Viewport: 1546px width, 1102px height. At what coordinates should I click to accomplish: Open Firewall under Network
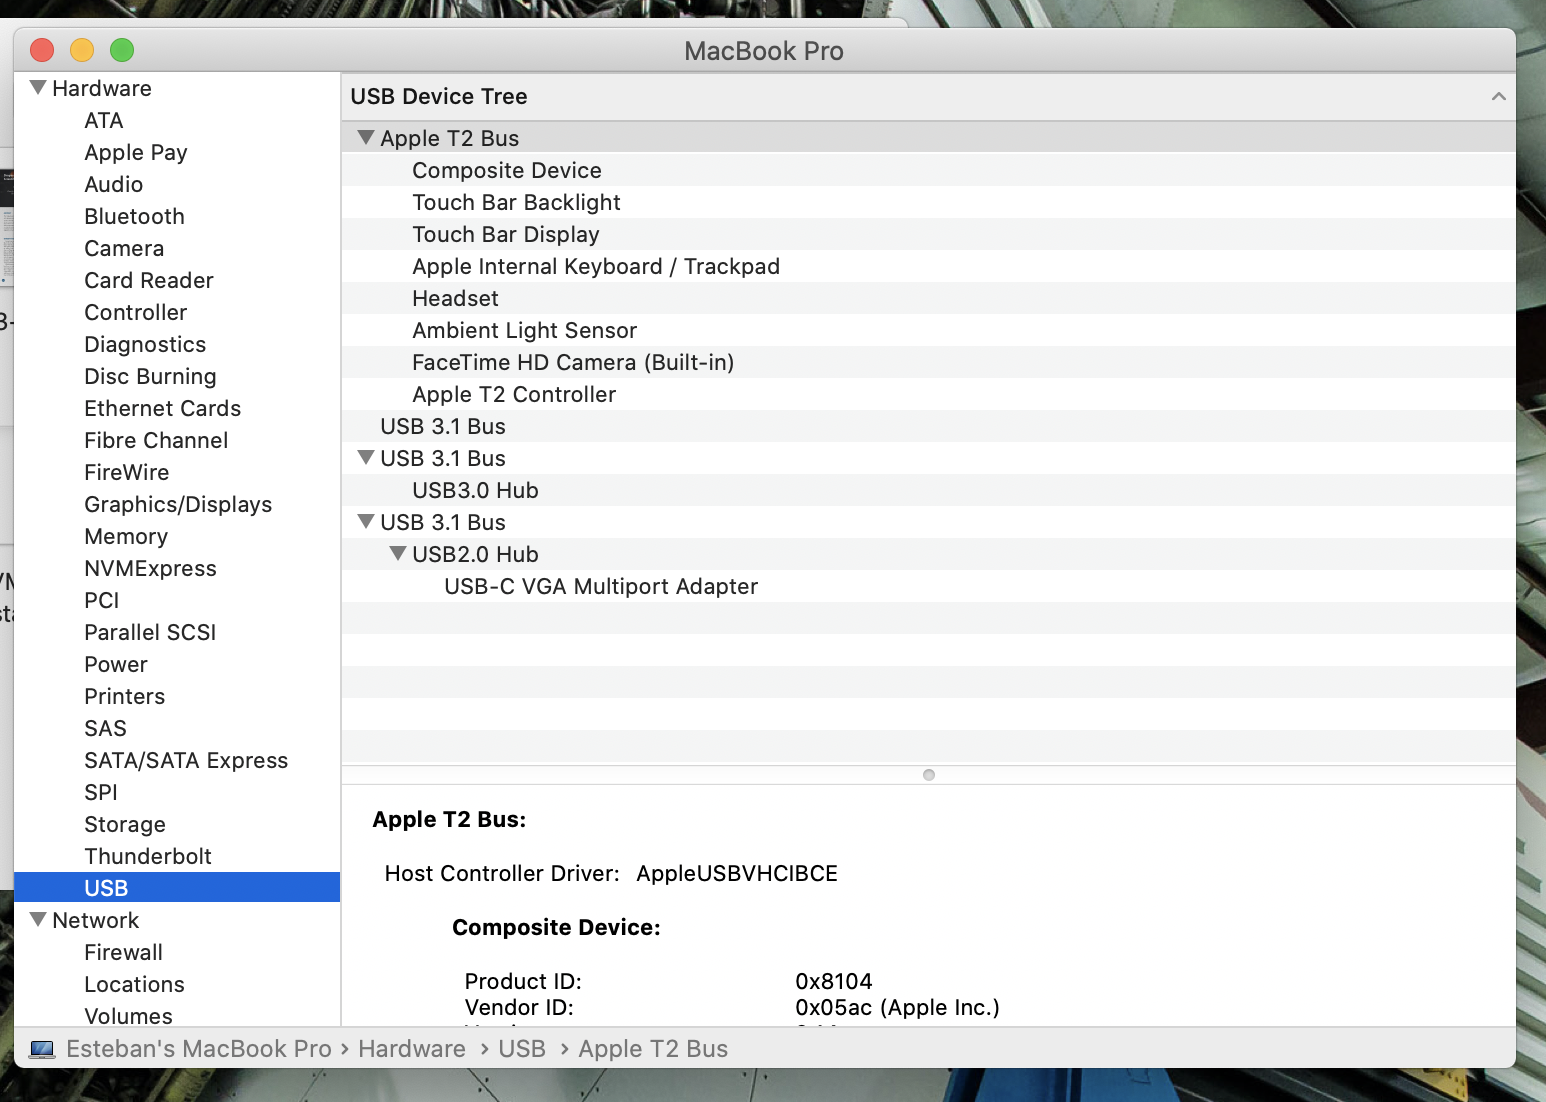[124, 952]
